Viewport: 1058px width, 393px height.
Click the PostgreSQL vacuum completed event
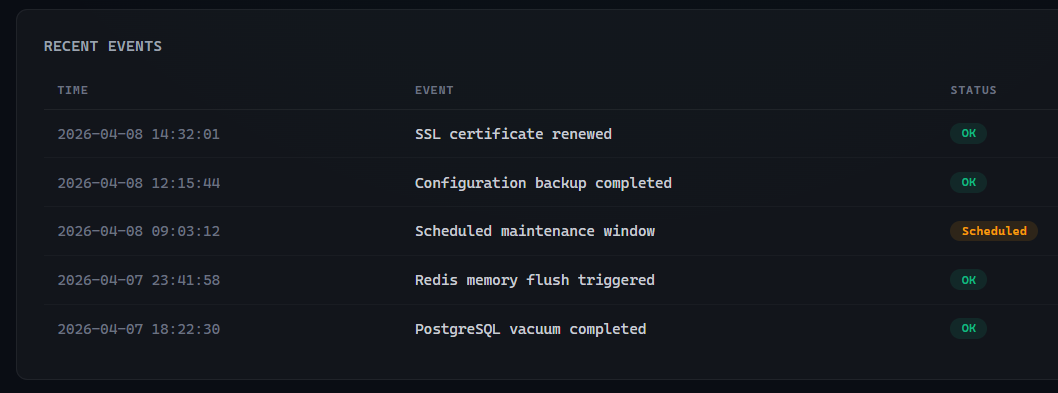[530, 330]
